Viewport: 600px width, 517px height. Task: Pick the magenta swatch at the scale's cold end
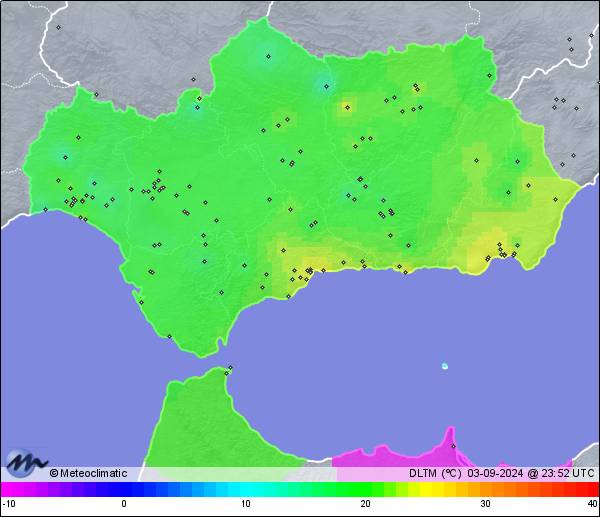pos(8,489)
